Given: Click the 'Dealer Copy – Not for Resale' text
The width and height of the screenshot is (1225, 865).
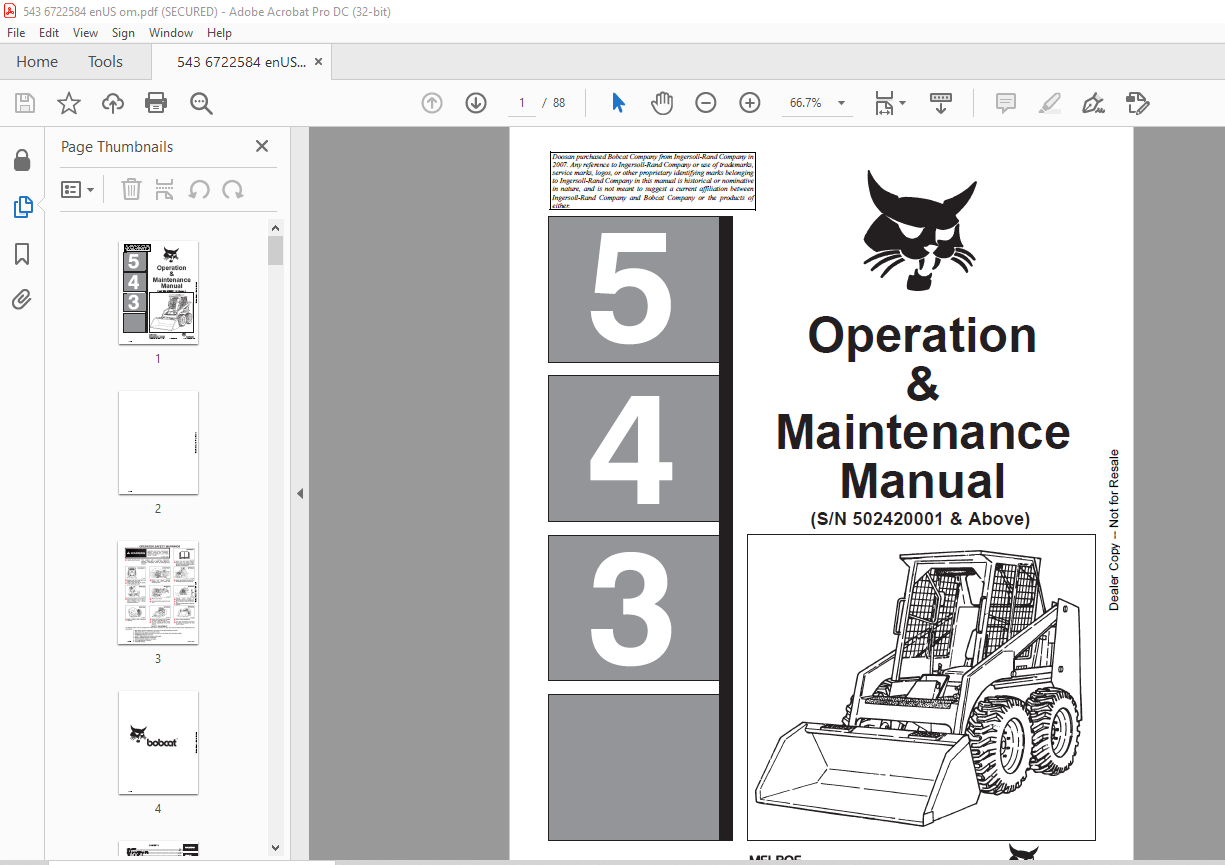Looking at the screenshot, I should [1114, 530].
